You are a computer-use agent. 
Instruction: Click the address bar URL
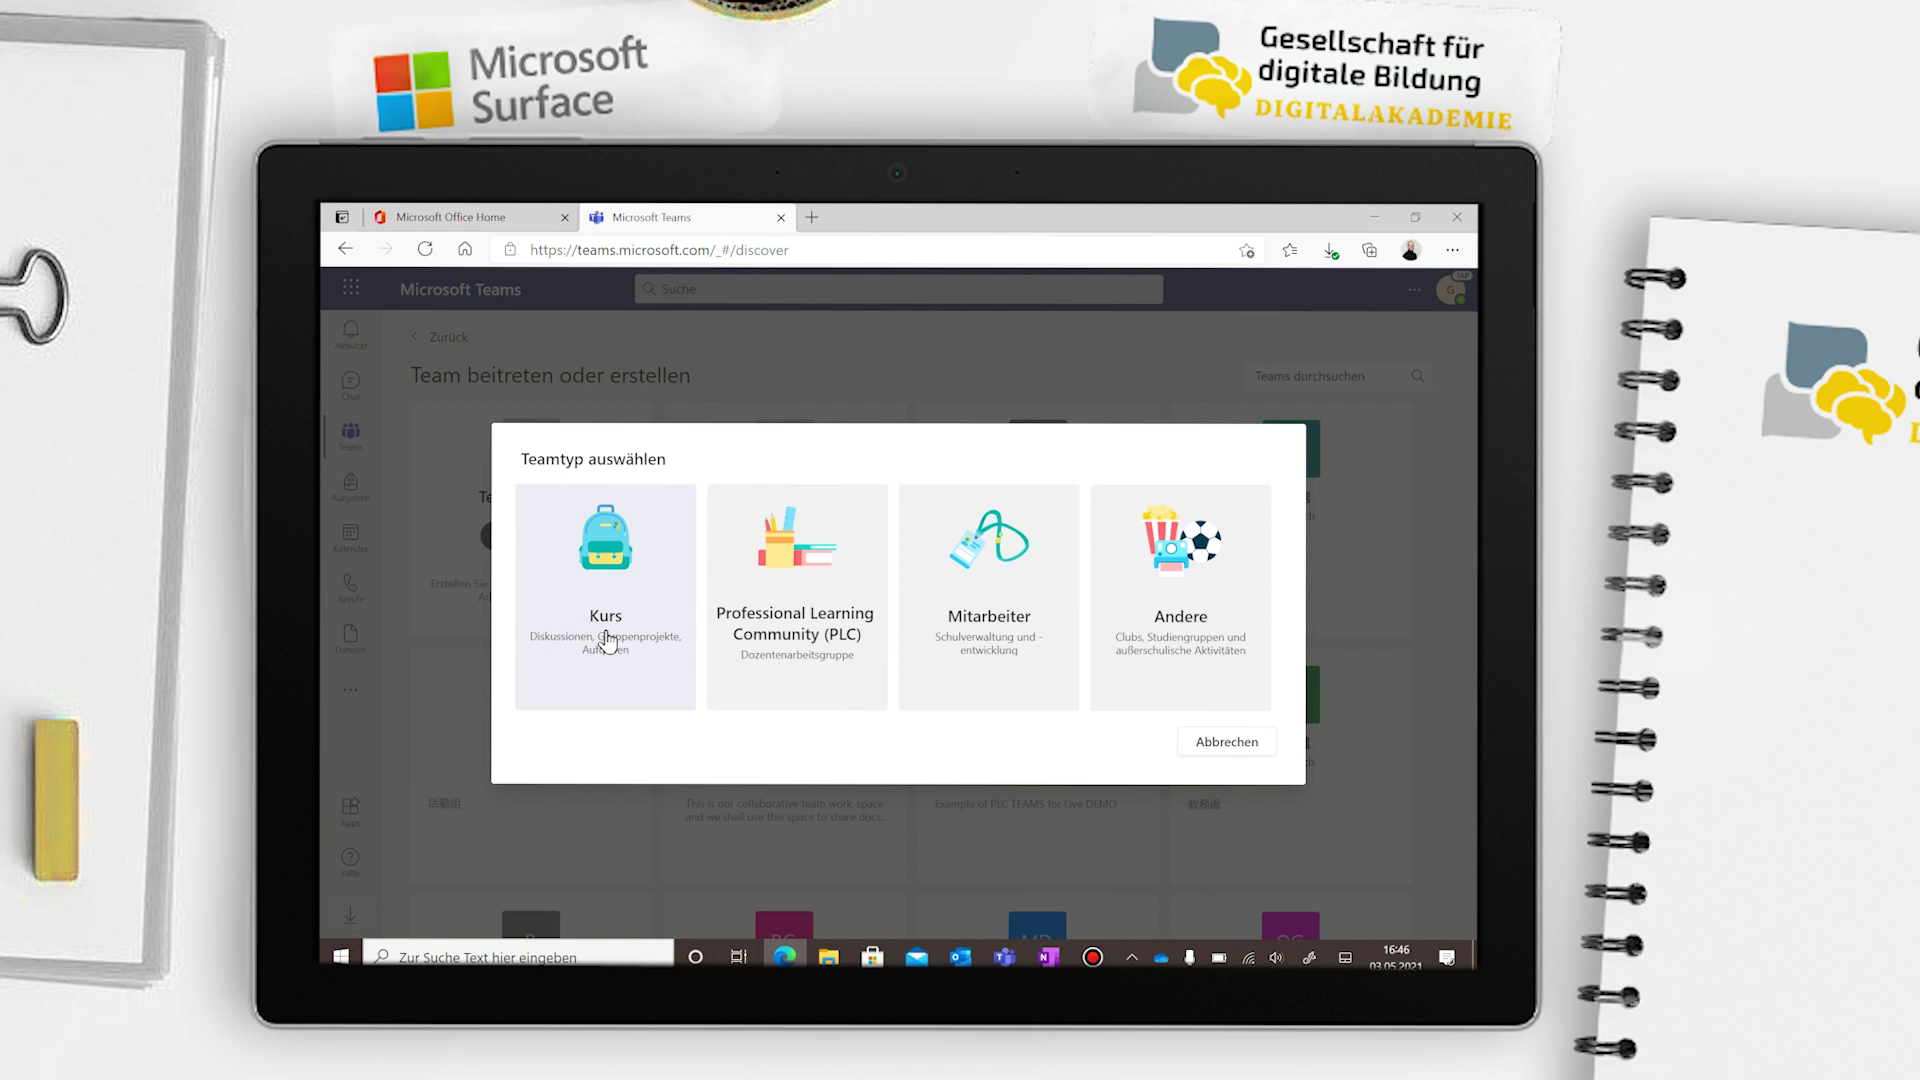pos(659,250)
